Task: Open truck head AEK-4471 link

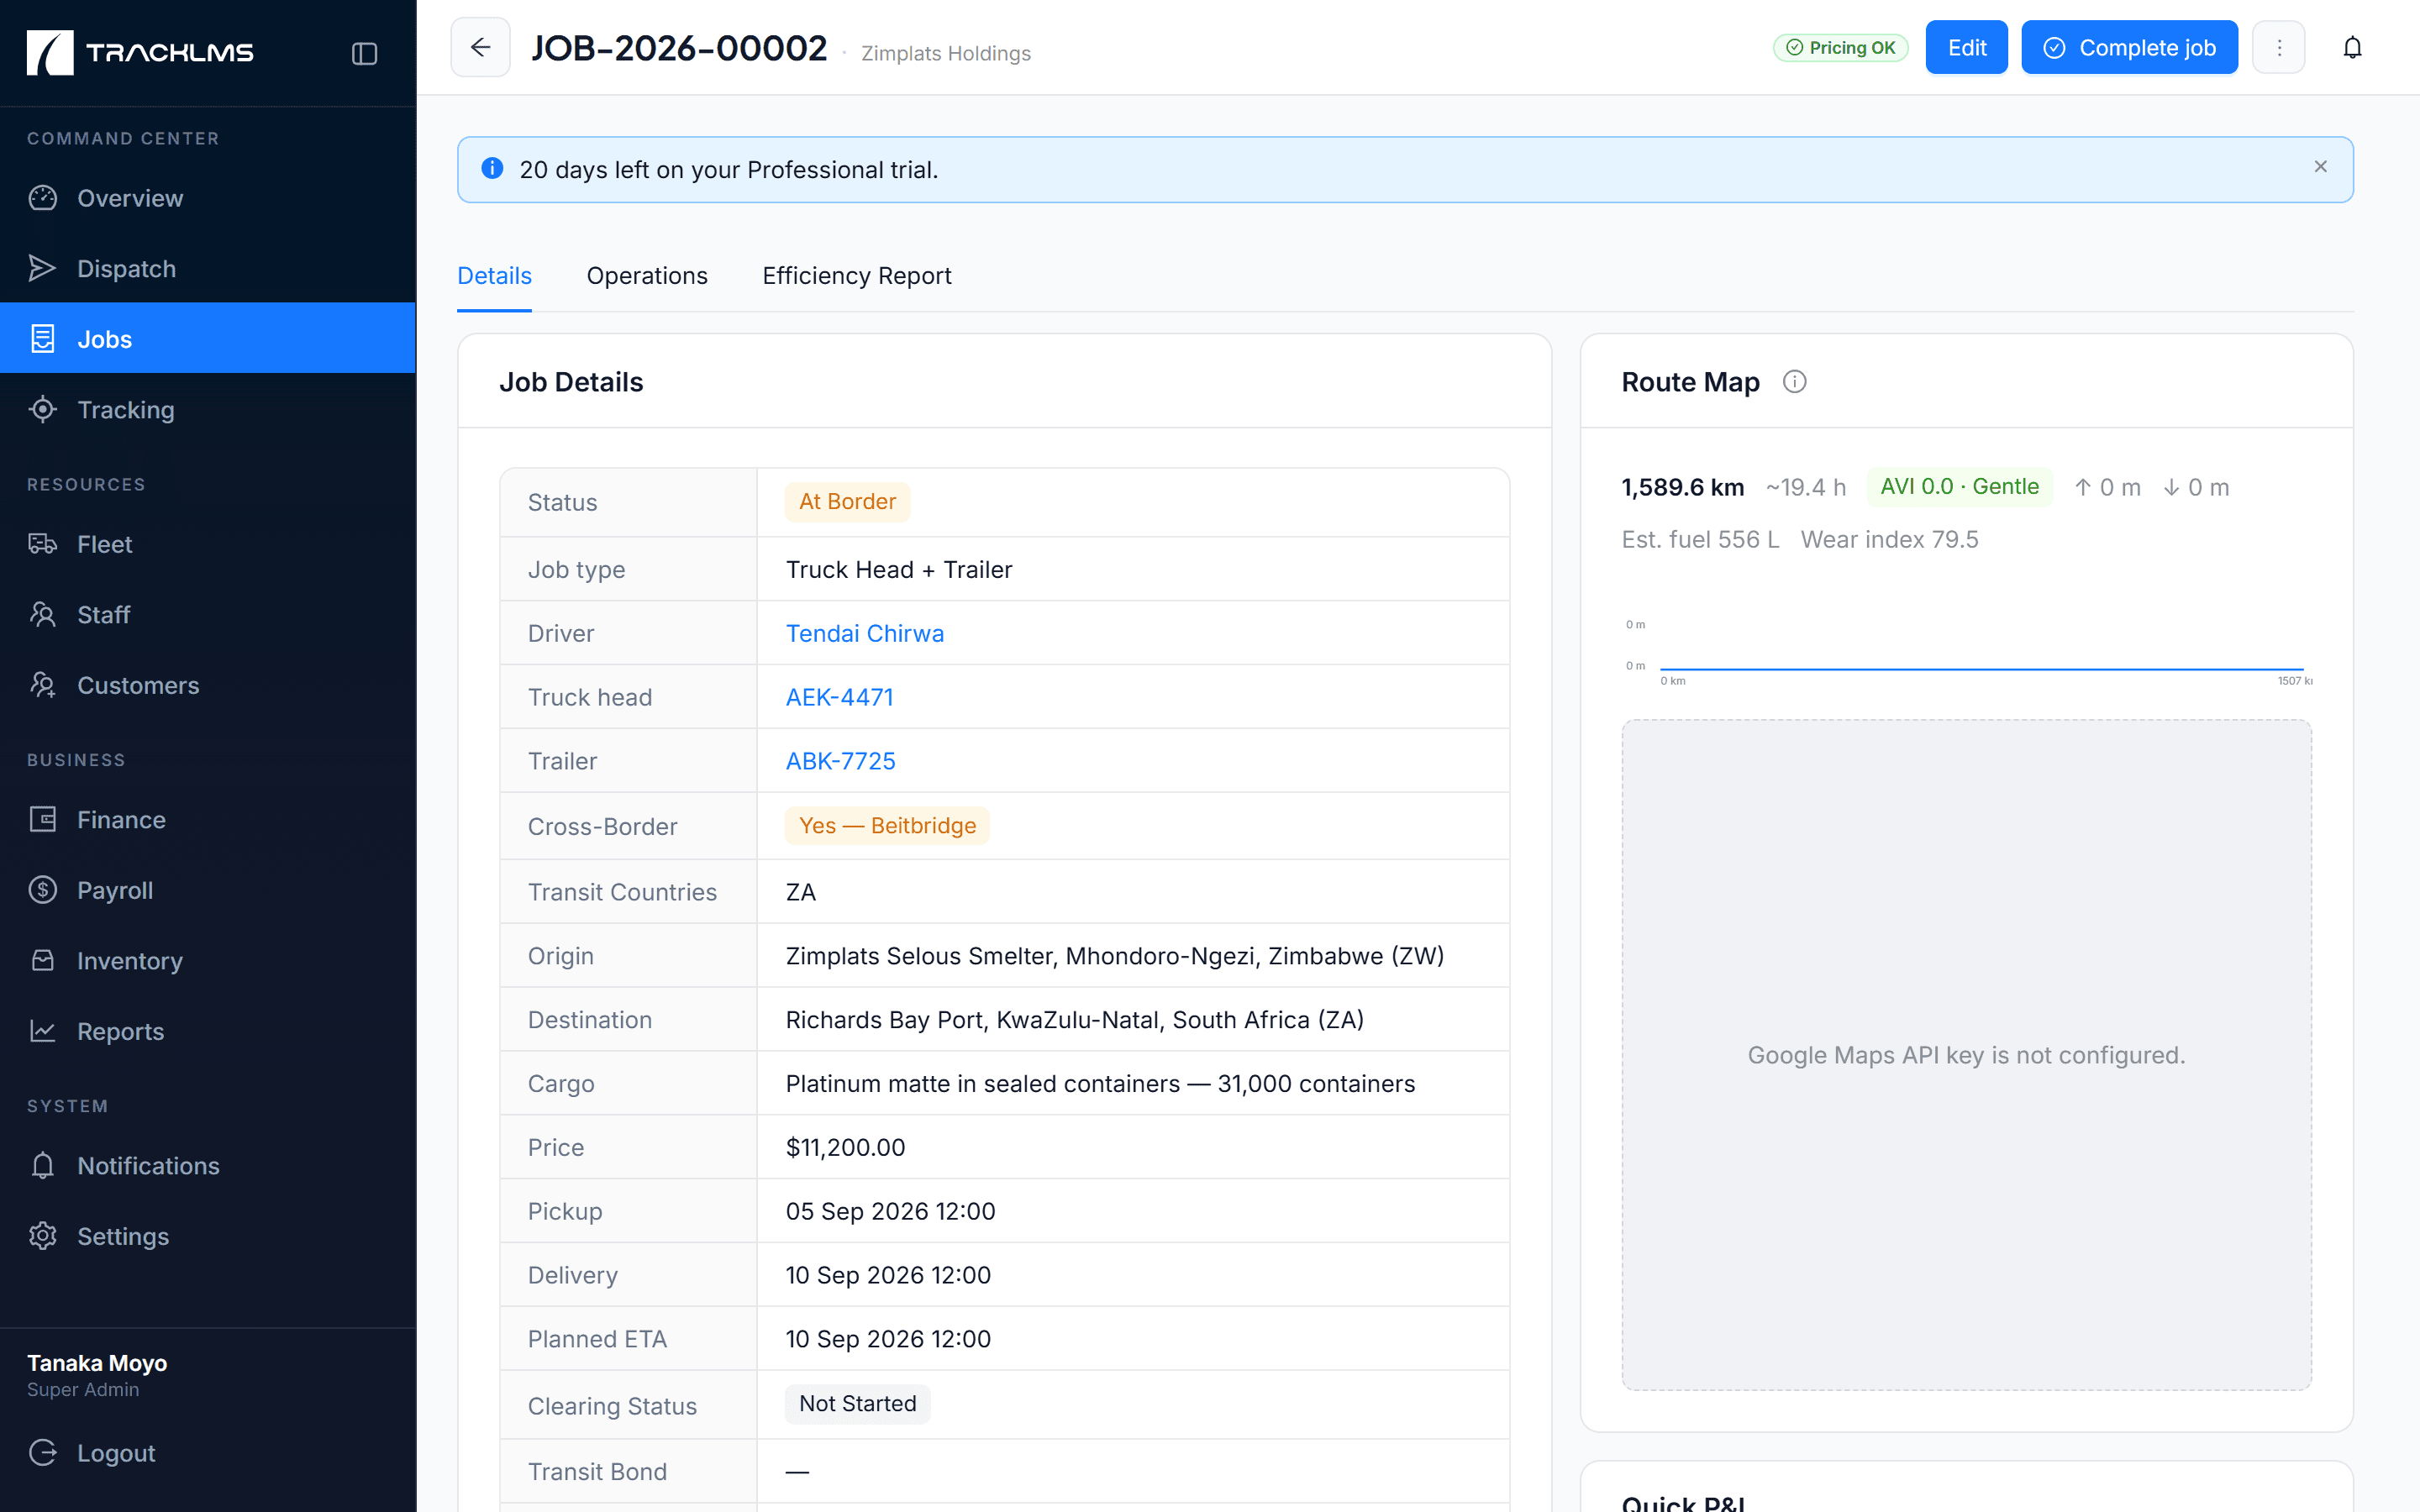Action: [840, 697]
